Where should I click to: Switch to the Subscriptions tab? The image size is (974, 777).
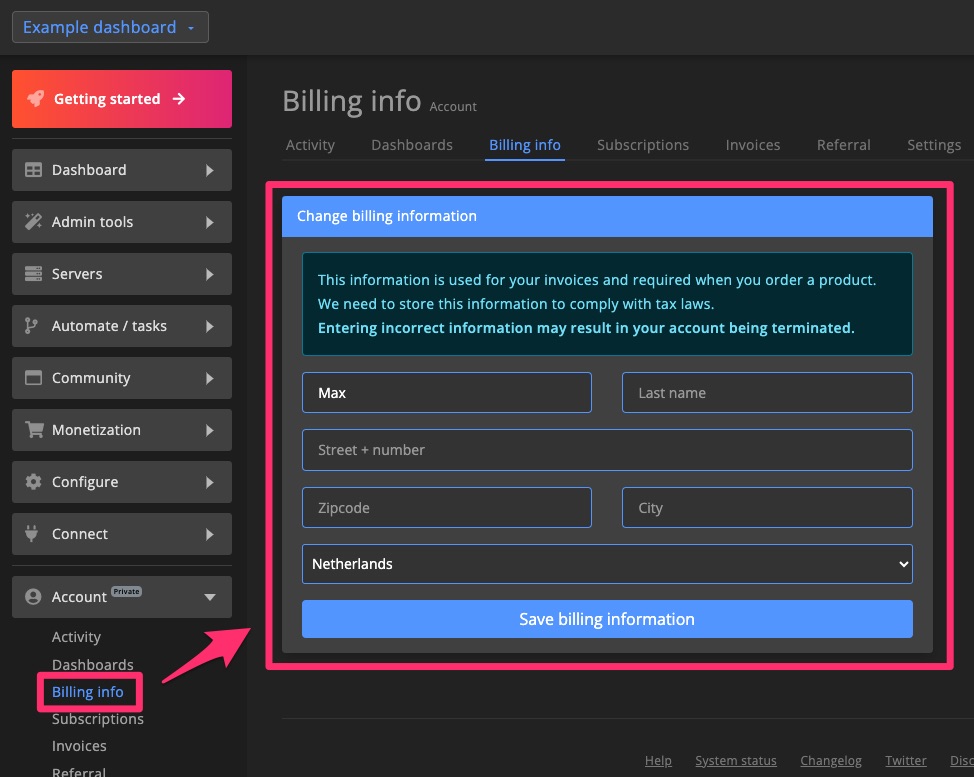pyautogui.click(x=643, y=145)
